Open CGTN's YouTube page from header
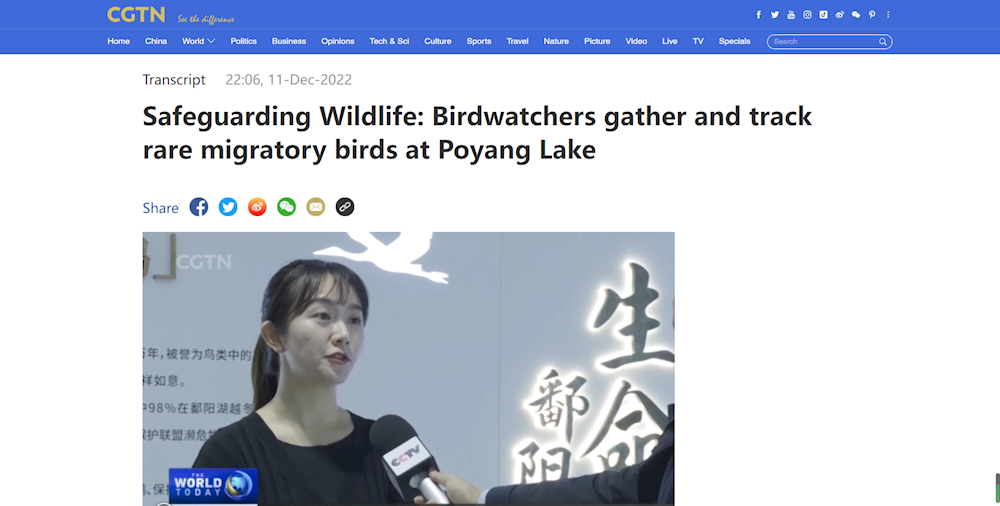 click(x=791, y=15)
